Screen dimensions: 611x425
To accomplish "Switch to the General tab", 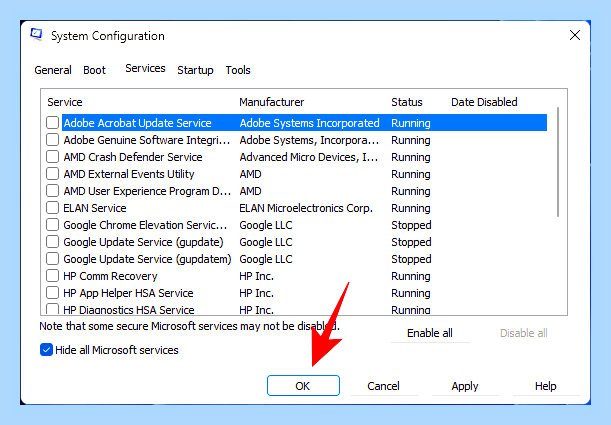I will (x=53, y=70).
